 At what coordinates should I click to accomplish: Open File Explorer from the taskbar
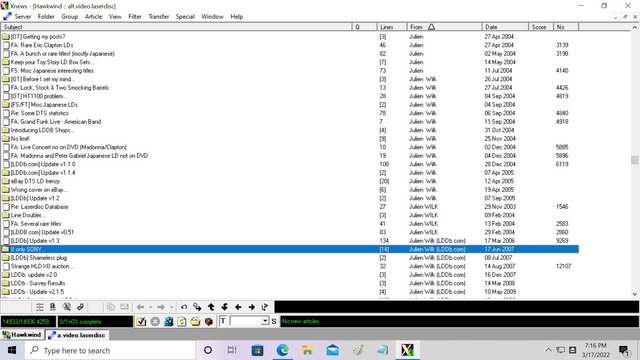click(x=307, y=350)
